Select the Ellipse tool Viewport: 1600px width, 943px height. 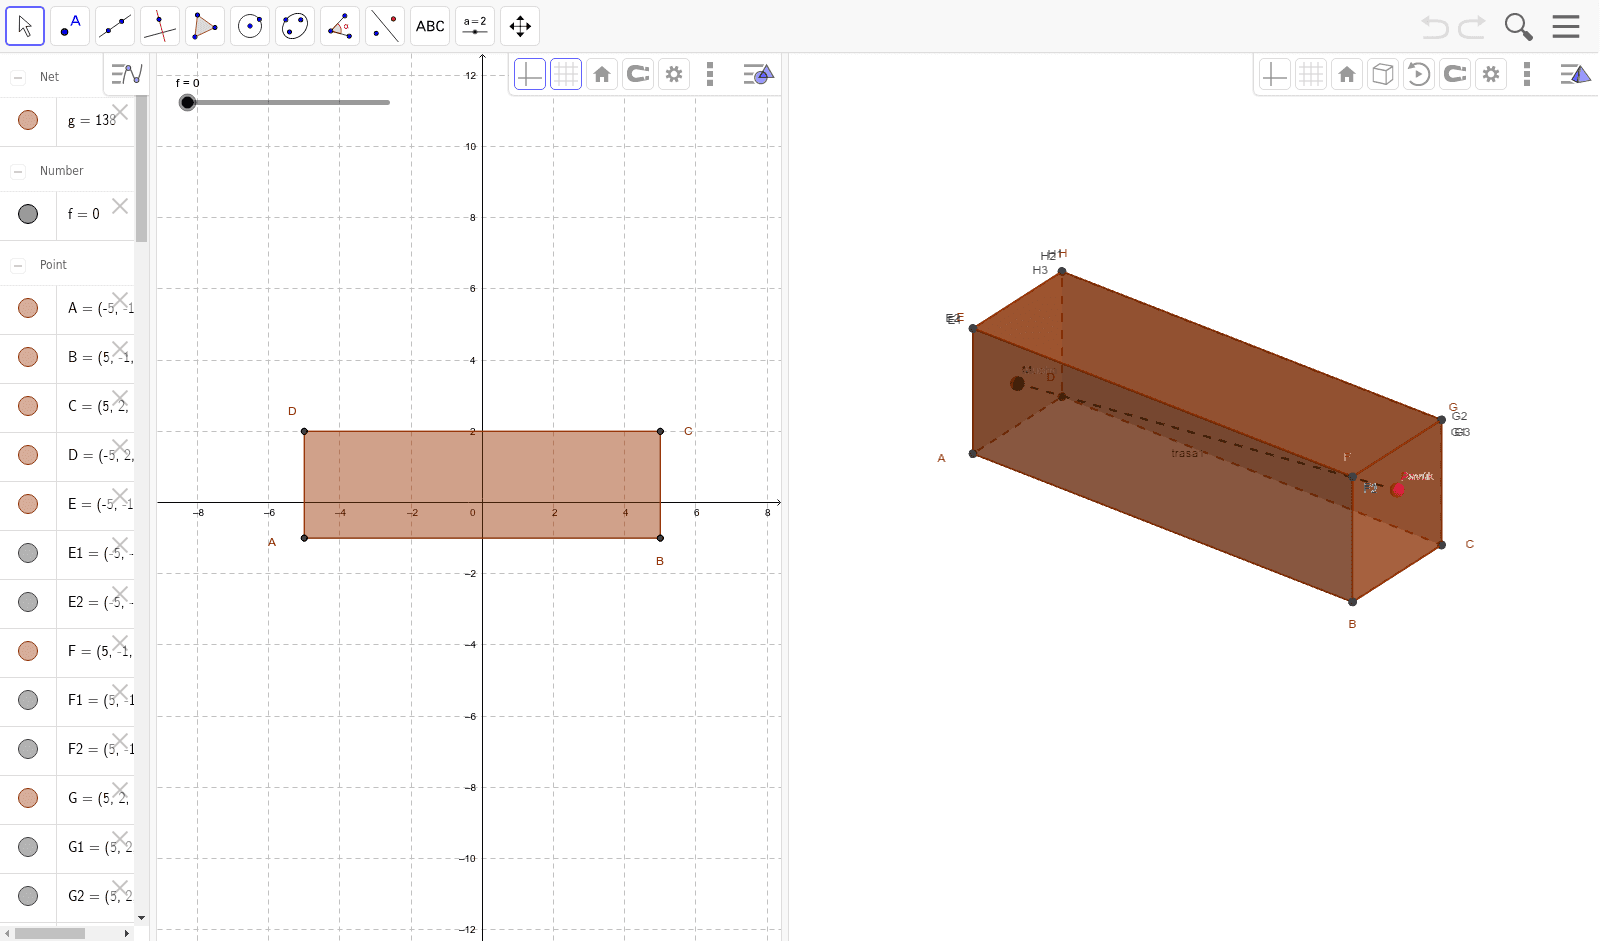click(x=295, y=26)
